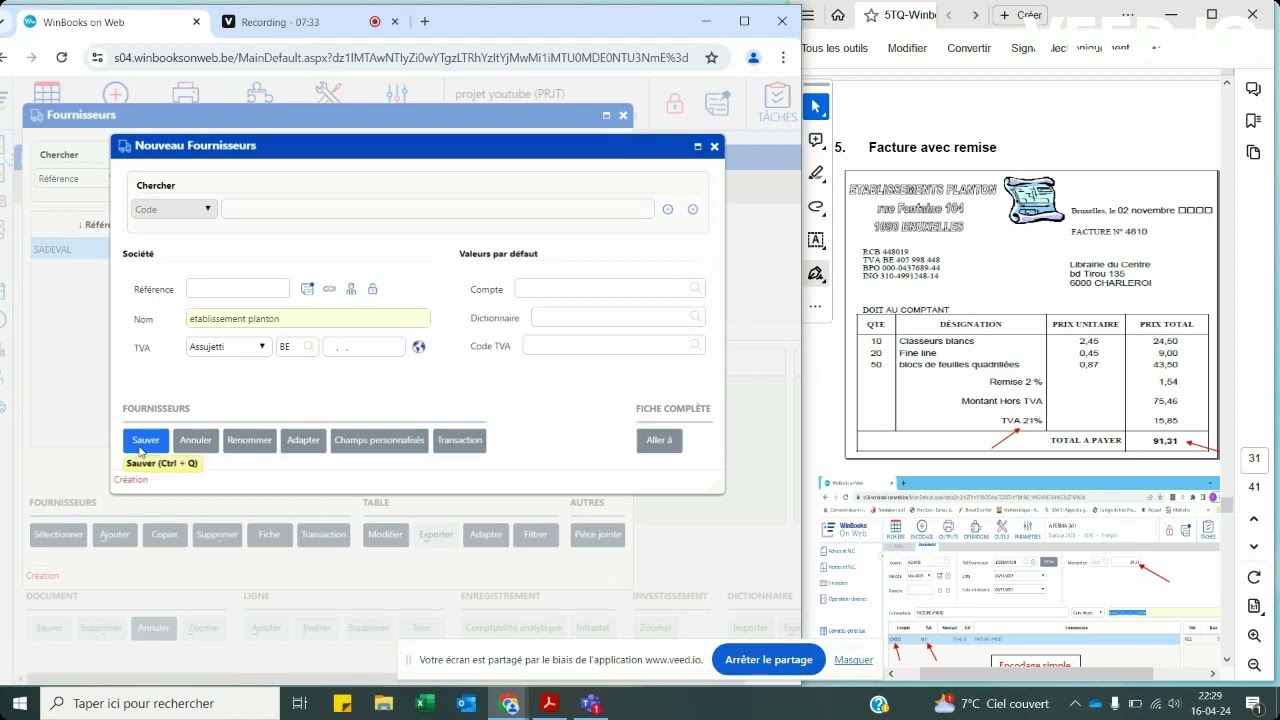Viewport: 1280px width, 720px height.
Task: Select the Acrobat highlighter pen tool
Action: [x=816, y=174]
